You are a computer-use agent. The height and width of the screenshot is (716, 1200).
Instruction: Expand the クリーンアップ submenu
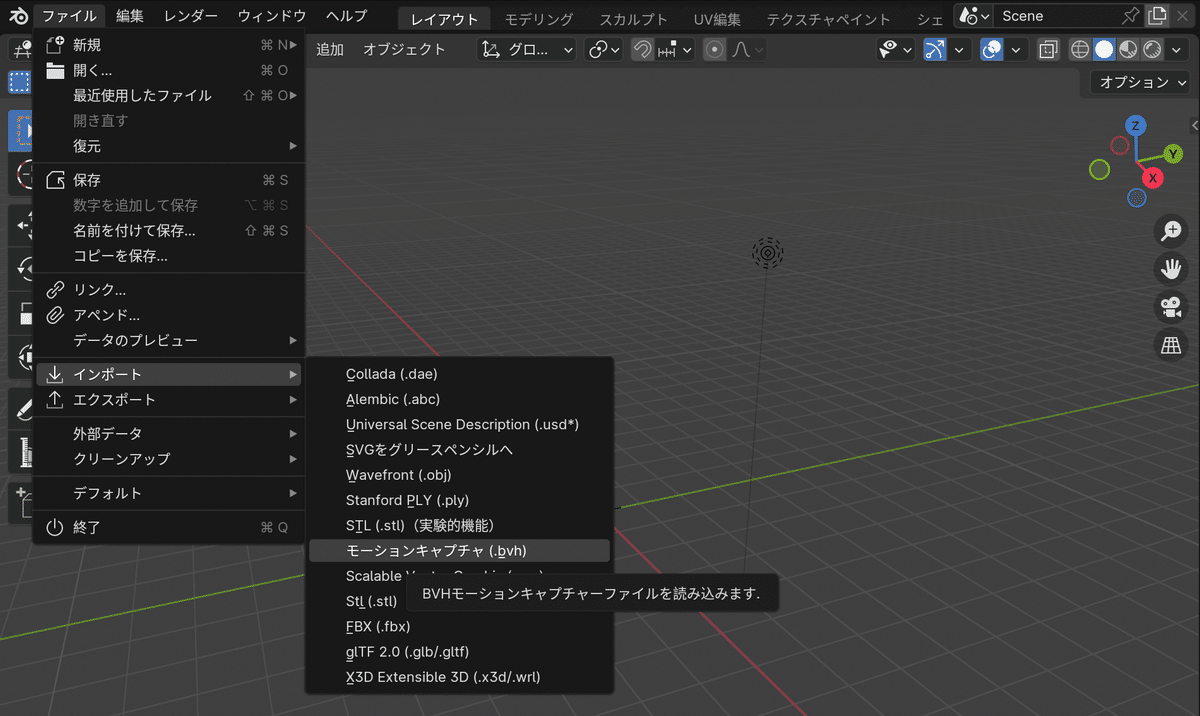[x=170, y=459]
